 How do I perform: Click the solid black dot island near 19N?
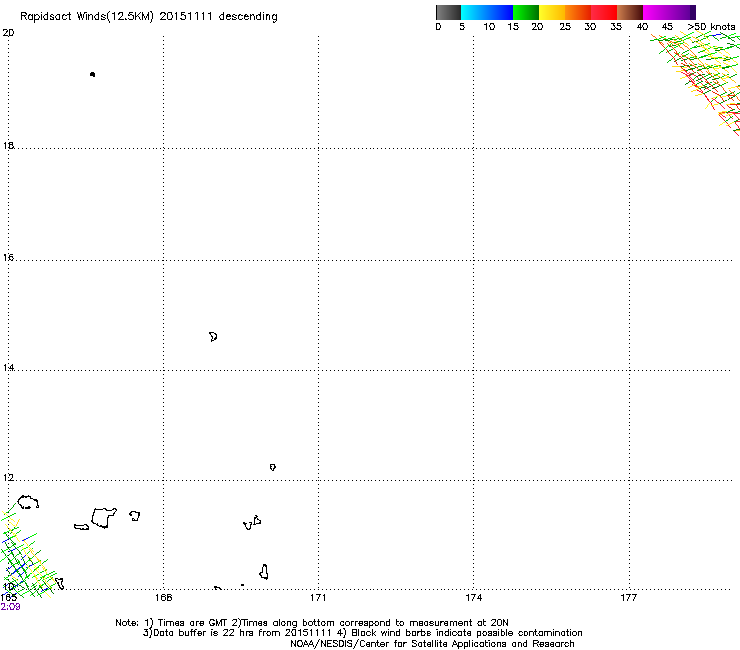tap(92, 74)
